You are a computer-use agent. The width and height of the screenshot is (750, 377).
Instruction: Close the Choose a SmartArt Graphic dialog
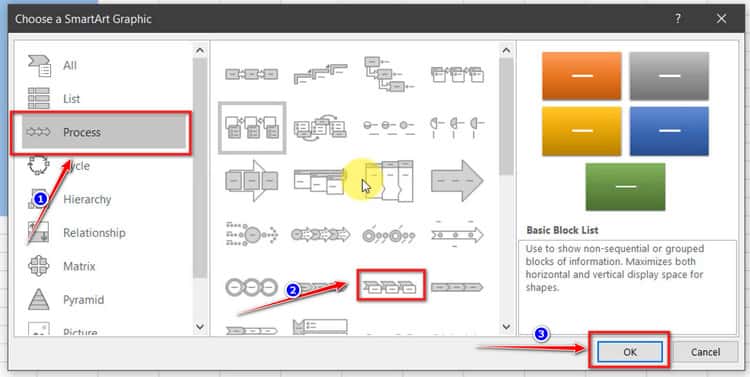(x=721, y=19)
